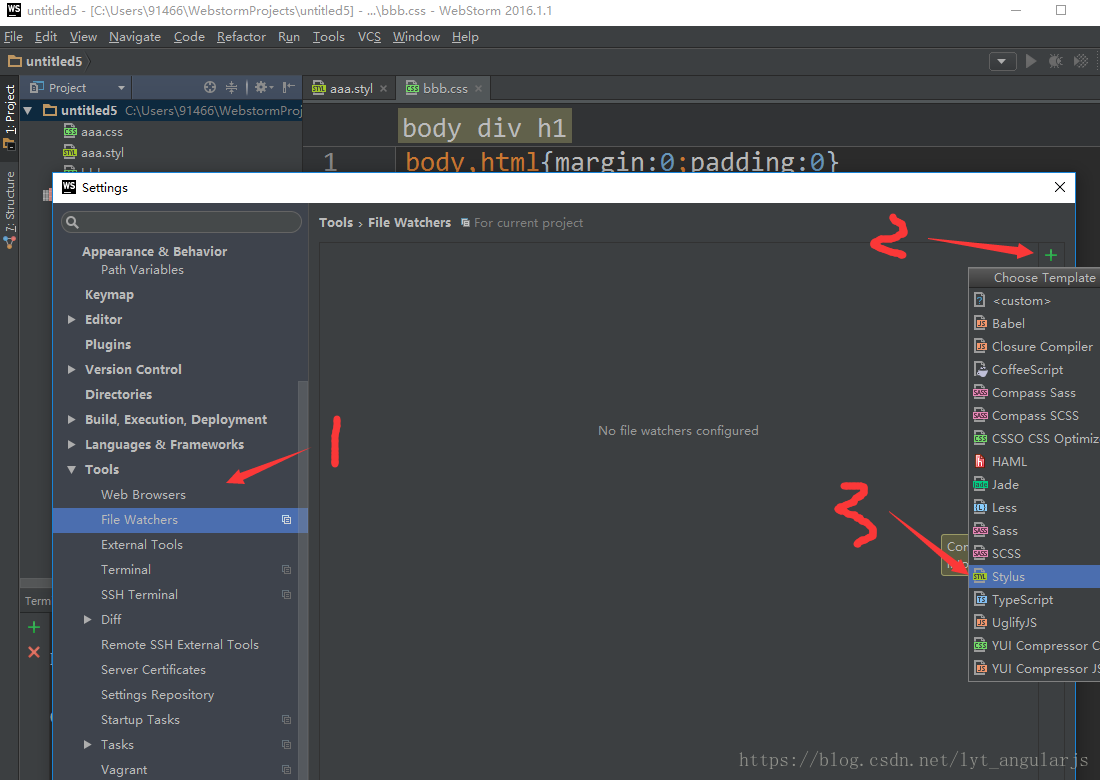Pick the Less template
The width and height of the screenshot is (1100, 780).
tap(1034, 508)
